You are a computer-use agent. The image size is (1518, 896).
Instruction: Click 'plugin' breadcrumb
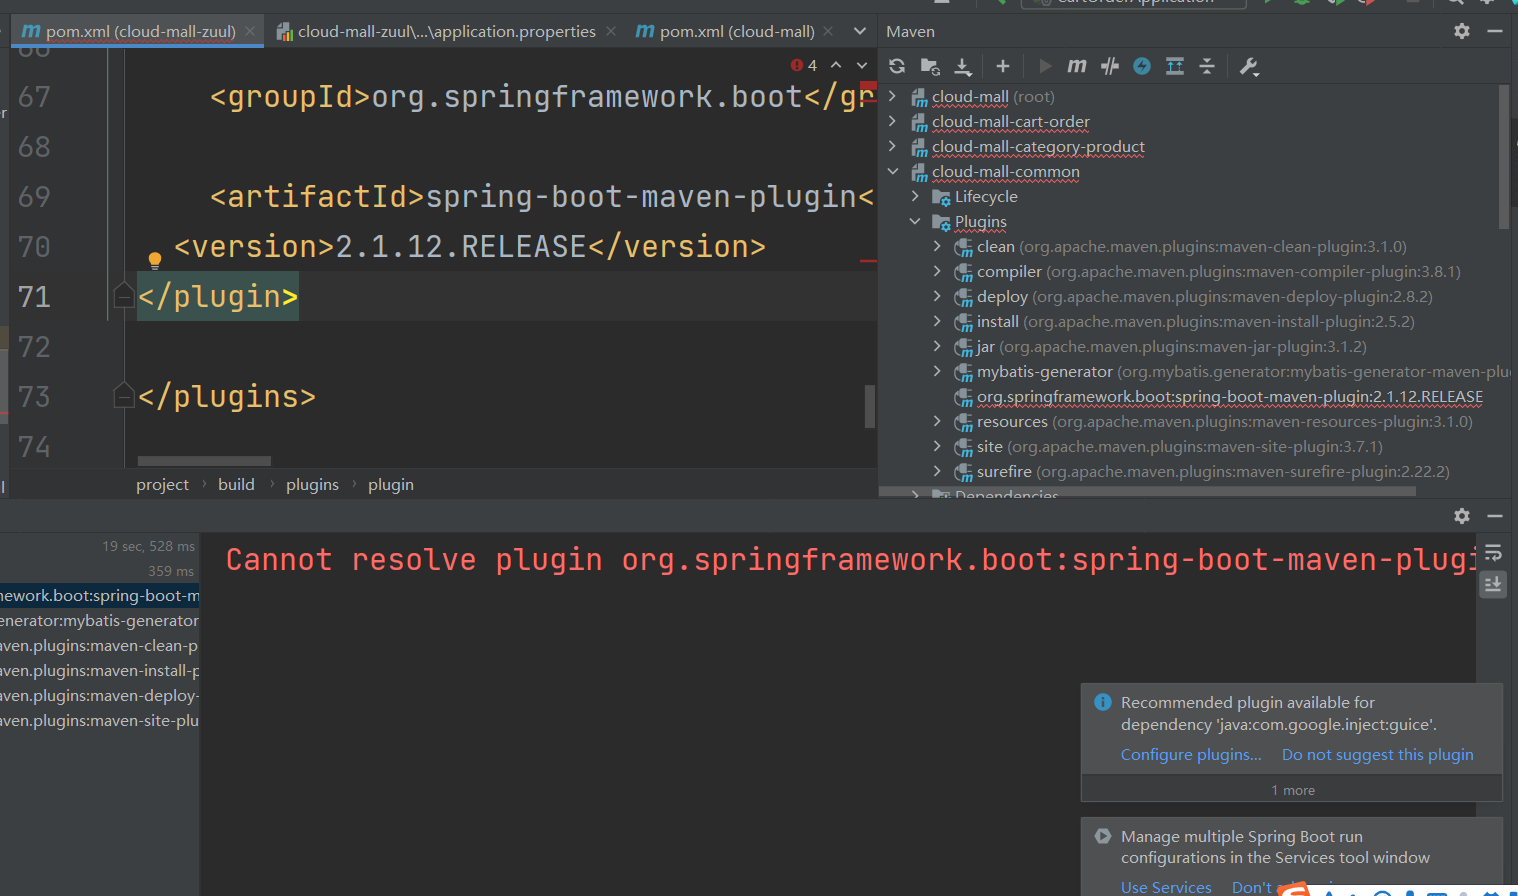(390, 485)
